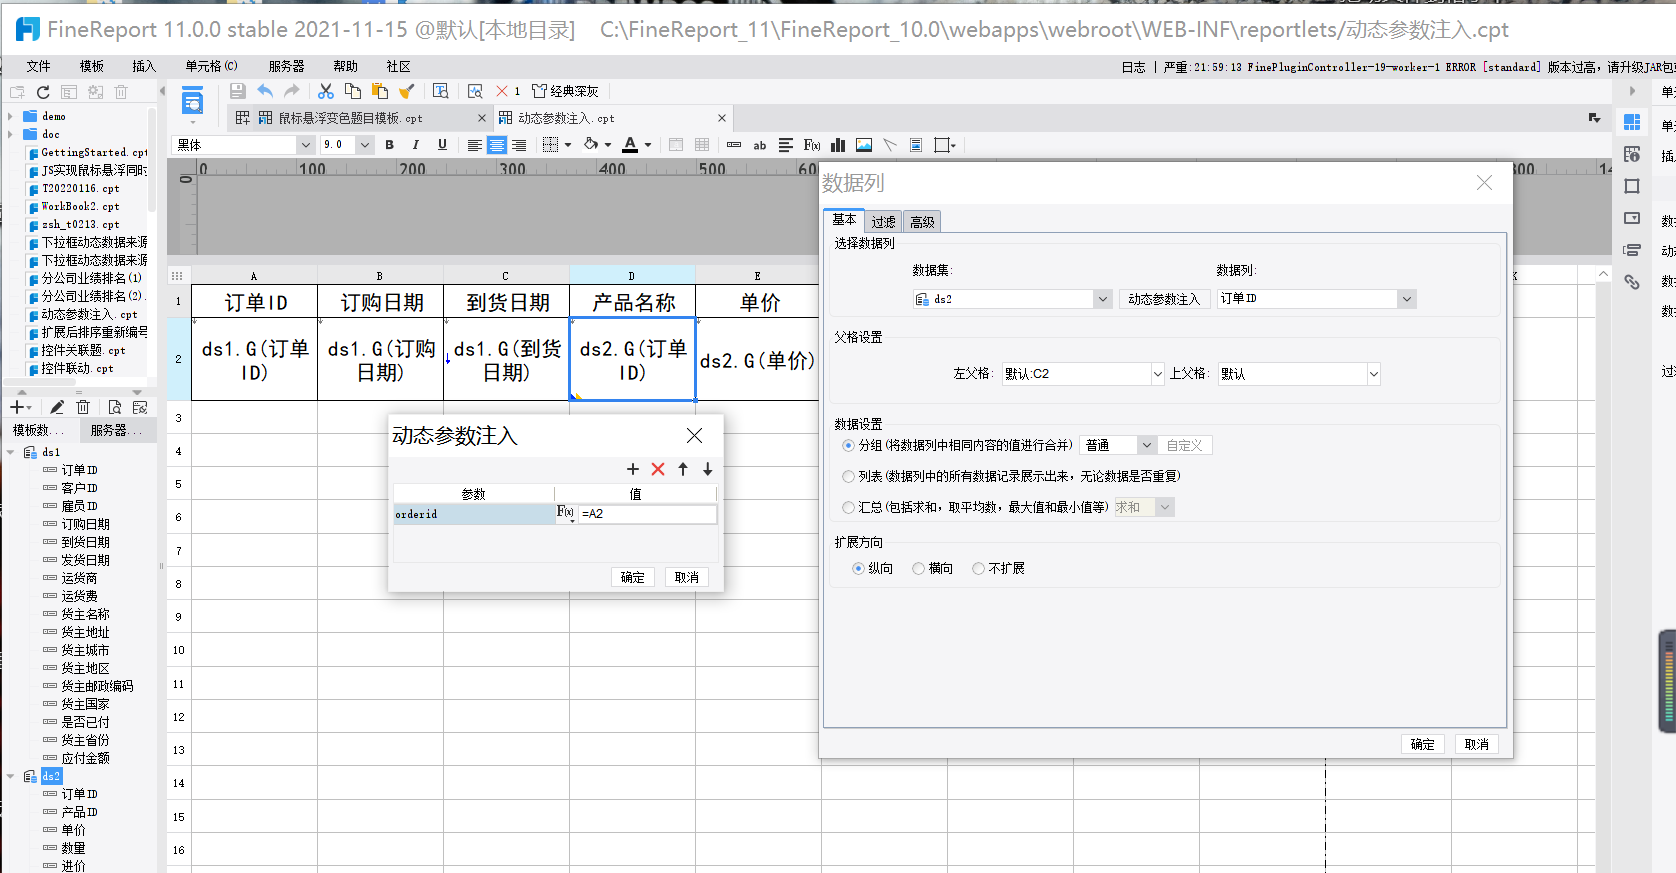Click the save template icon
The image size is (1676, 873).
[x=238, y=91]
